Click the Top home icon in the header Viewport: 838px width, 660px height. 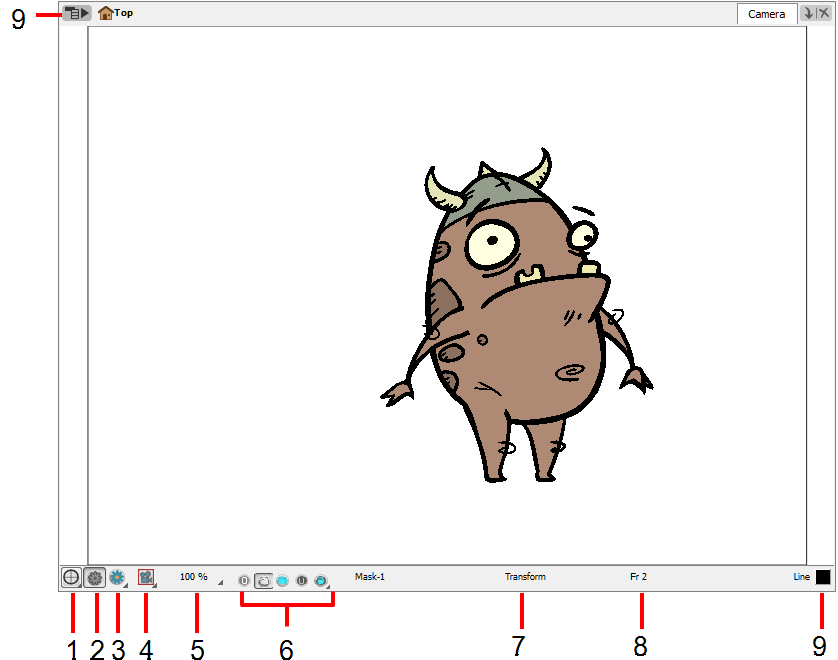click(x=105, y=13)
